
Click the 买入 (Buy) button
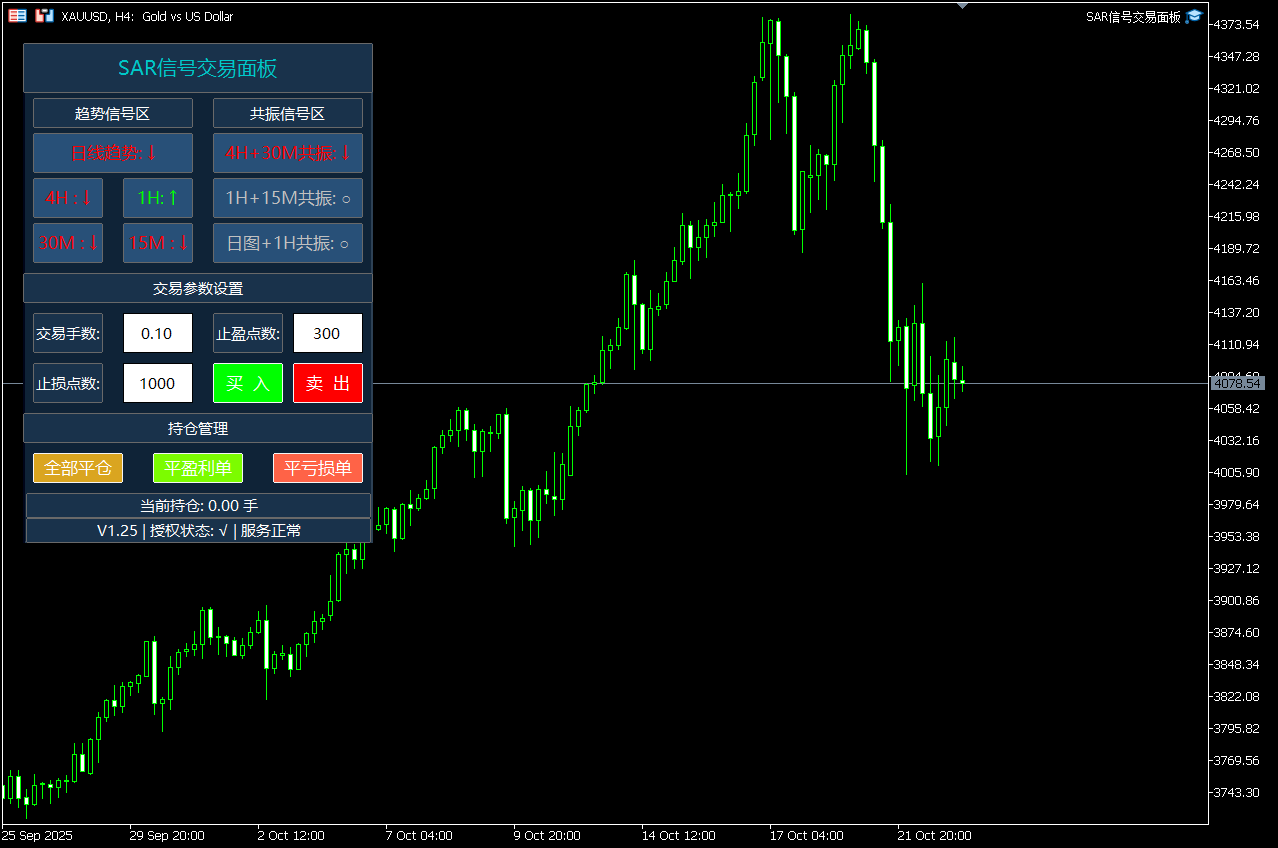point(248,383)
